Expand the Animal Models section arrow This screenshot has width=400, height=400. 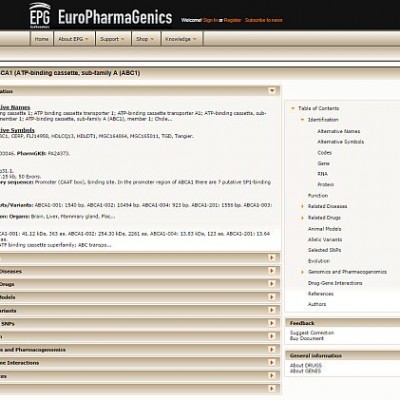(272, 297)
